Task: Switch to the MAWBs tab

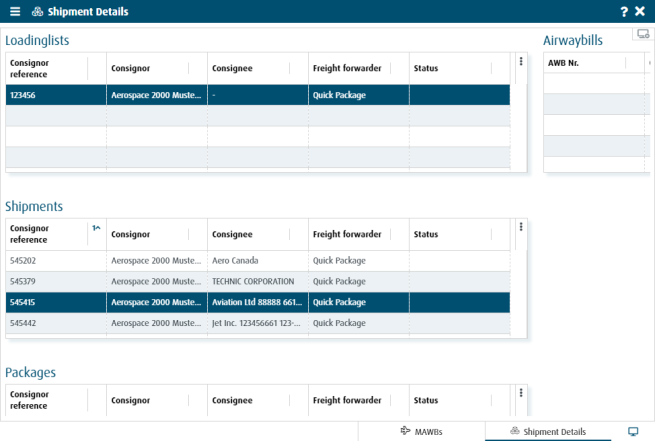Action: (422, 431)
